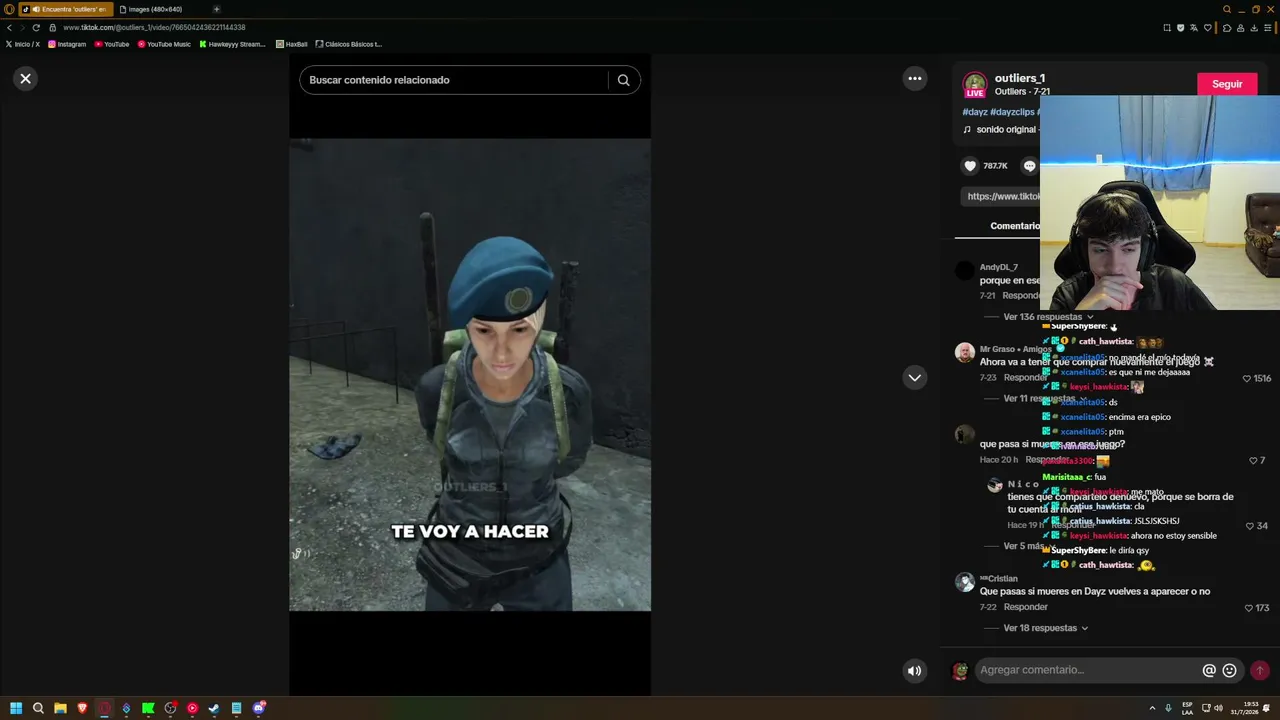Open File Explorer from the taskbar
The height and width of the screenshot is (720, 1280).
click(x=60, y=708)
